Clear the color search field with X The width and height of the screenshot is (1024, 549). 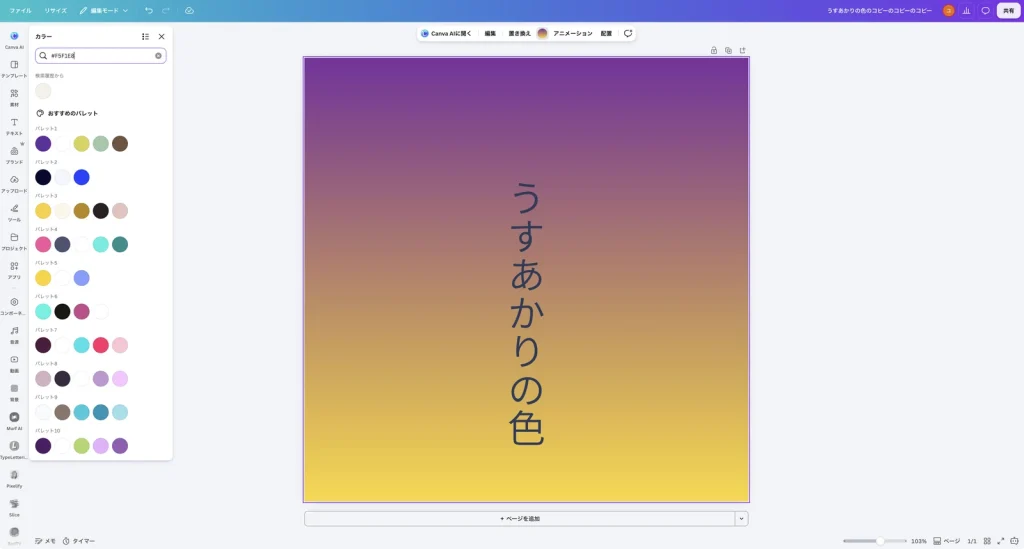point(158,55)
